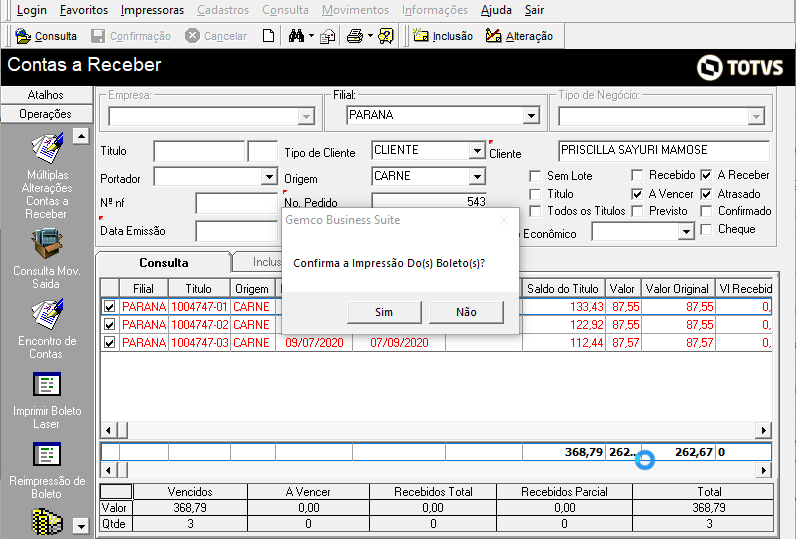Click the Saldo do Titulo column header
This screenshot has height=539, width=796.
pos(563,289)
